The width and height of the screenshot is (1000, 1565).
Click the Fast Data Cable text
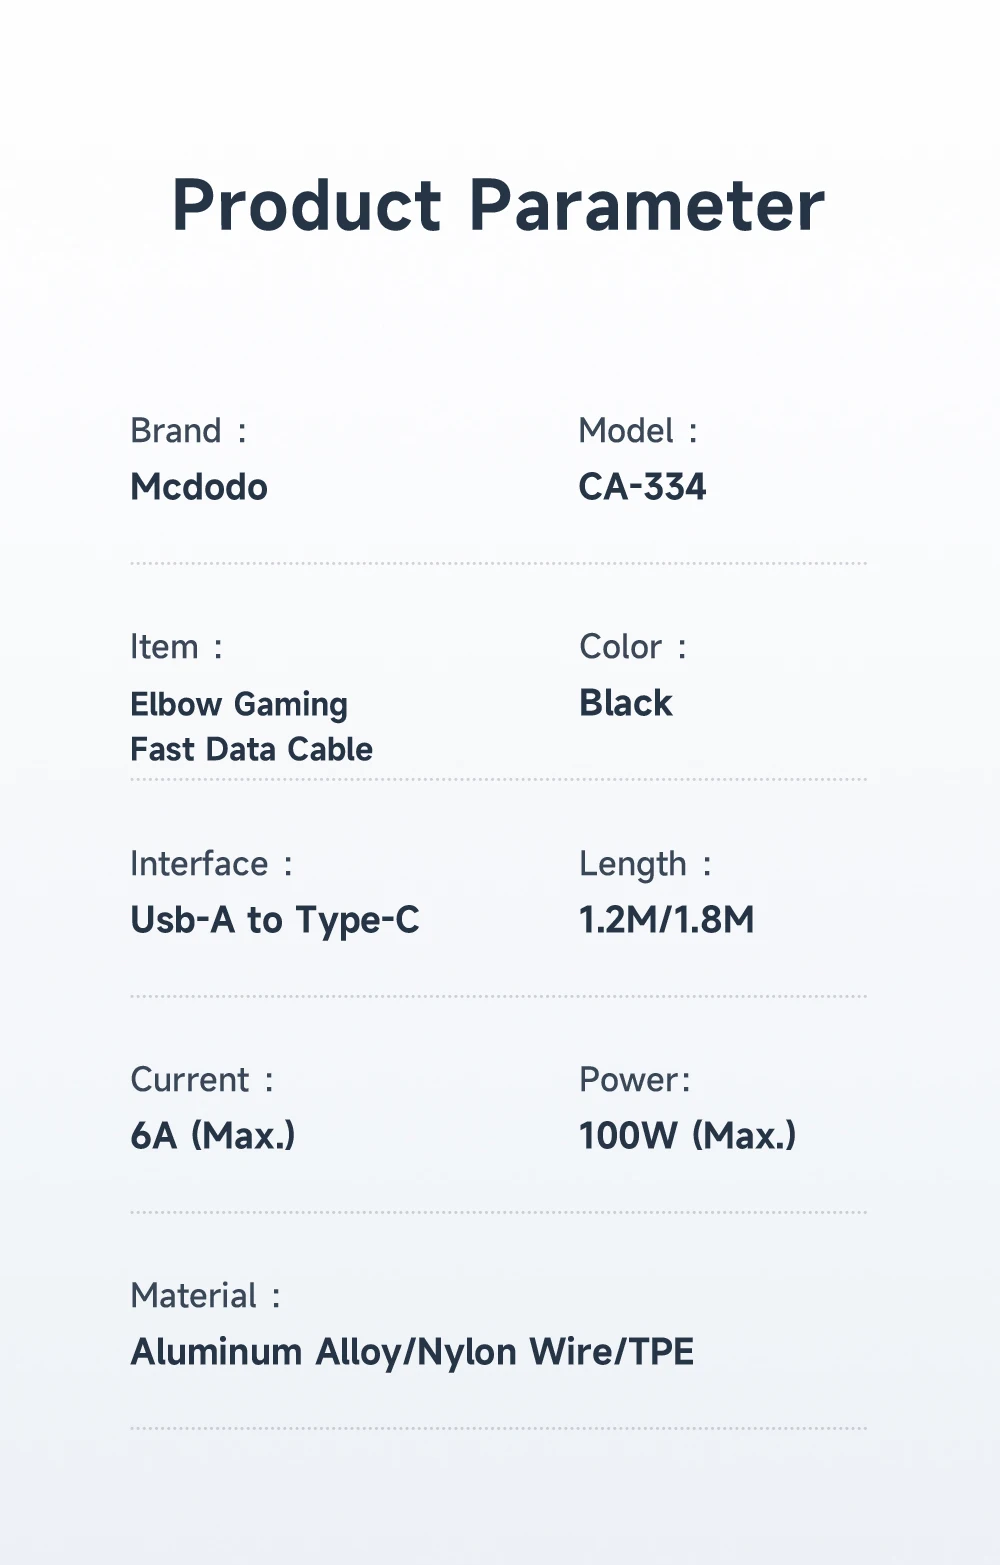[252, 749]
